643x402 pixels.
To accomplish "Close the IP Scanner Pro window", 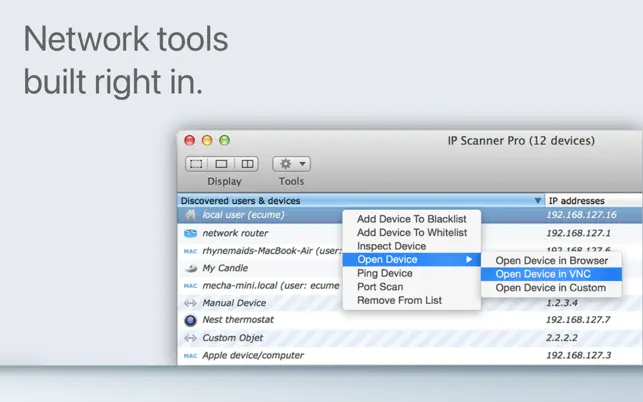I will coord(189,140).
